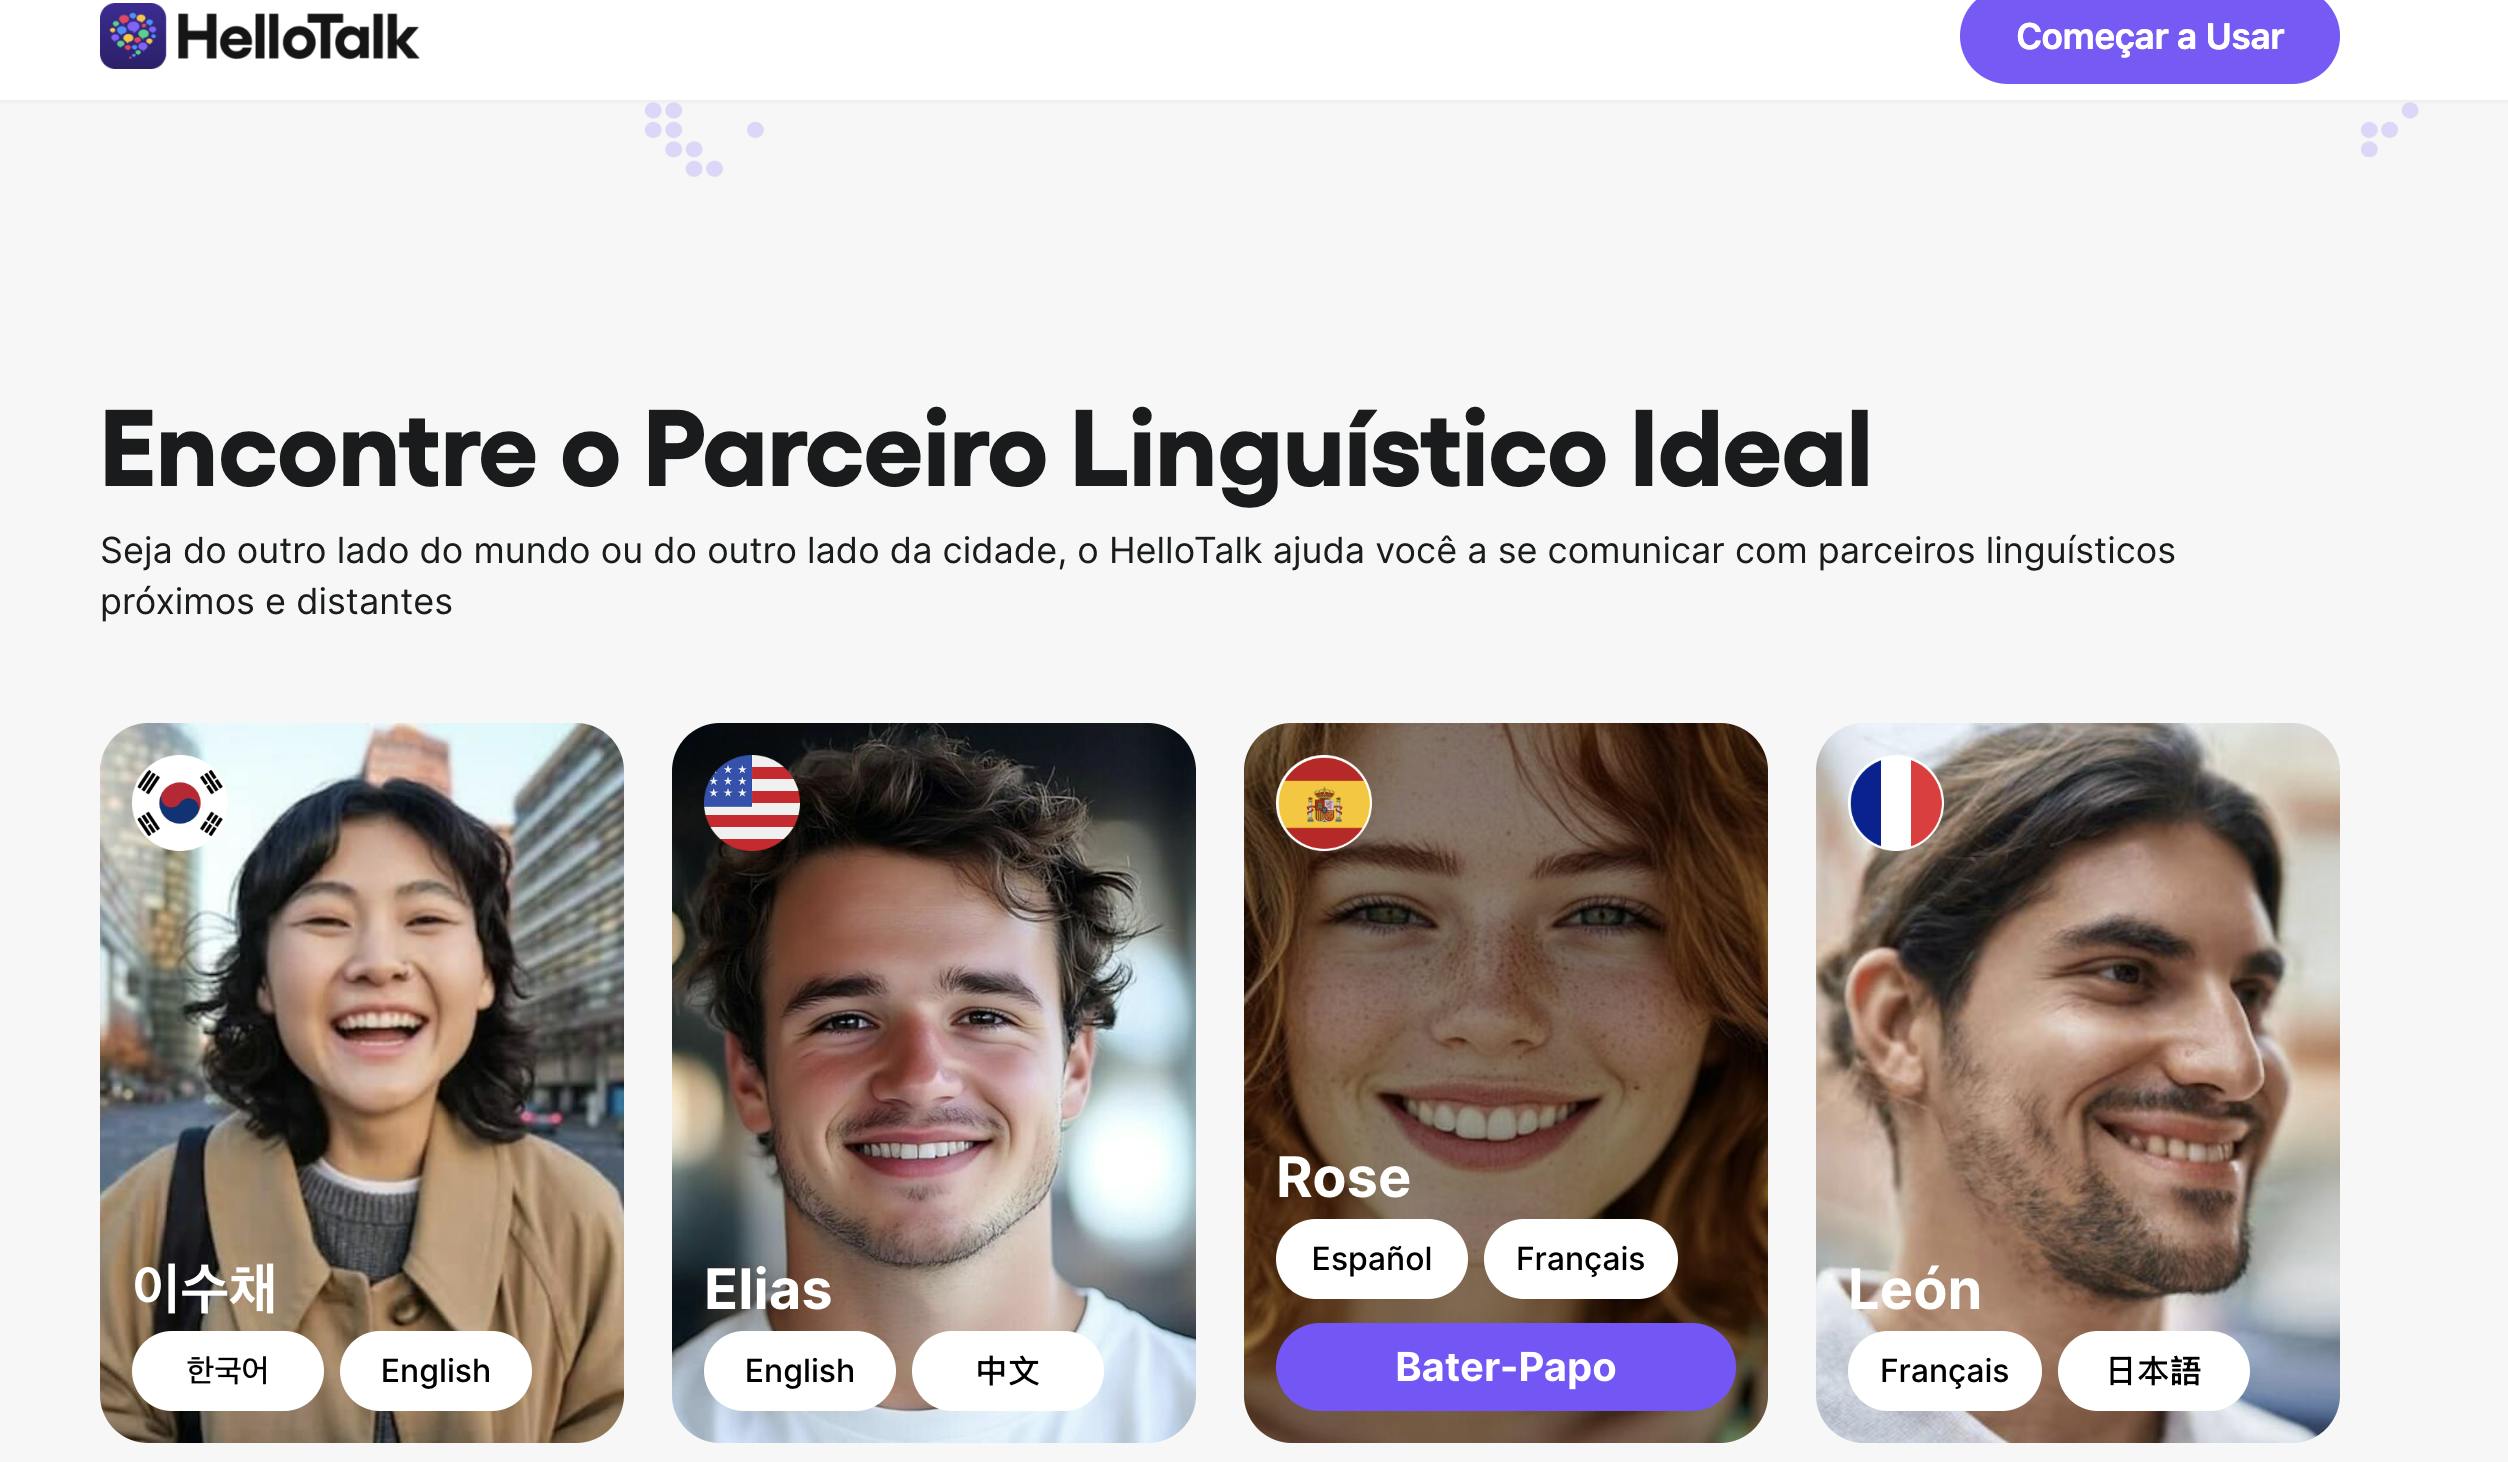The height and width of the screenshot is (1462, 2508).
Task: Click the France flag icon
Action: click(x=1896, y=803)
